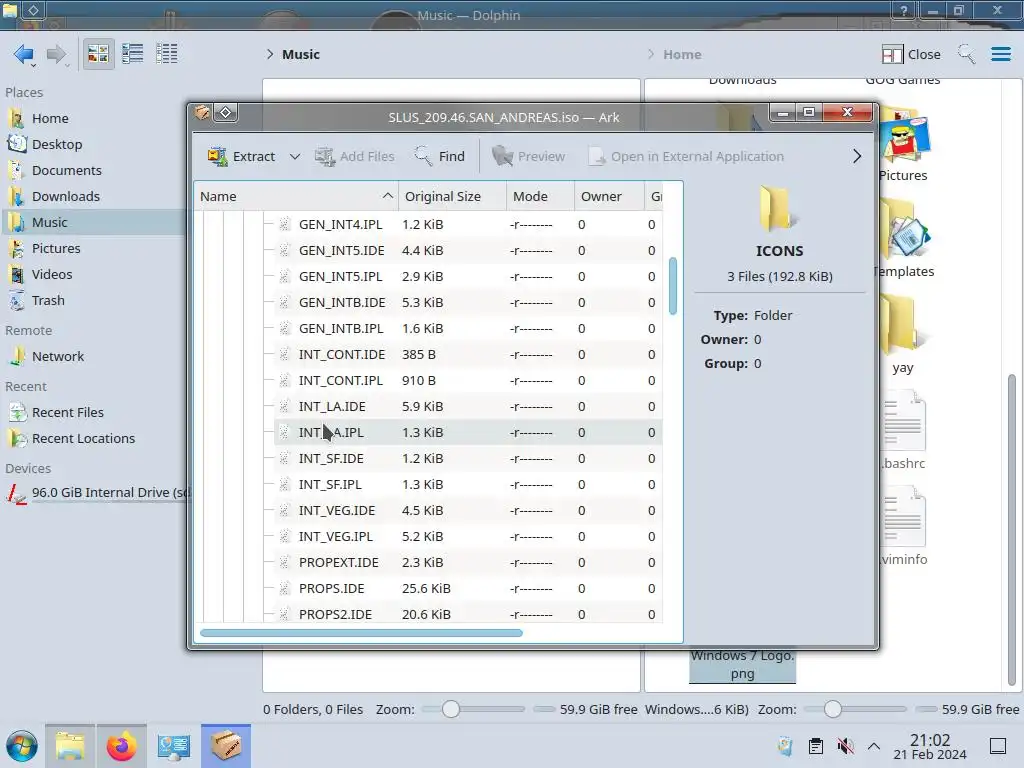Open Desktop in Places sidebar

pos(95,144)
